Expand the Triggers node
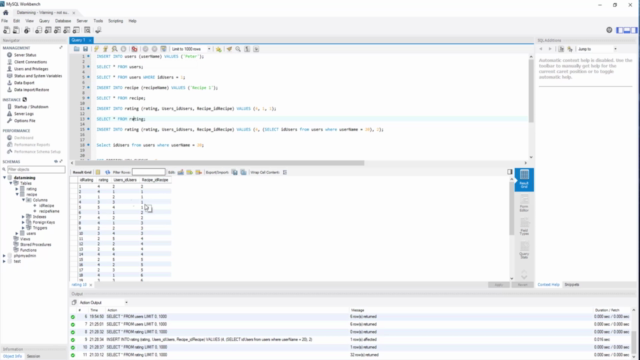 point(23,228)
